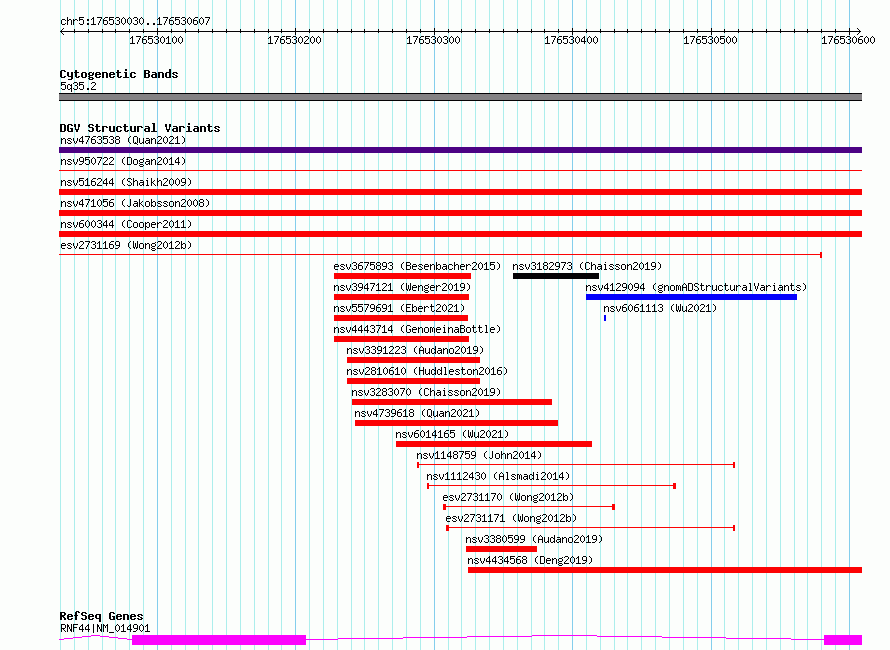Click ruler position 176530300
Screen dimensions: 890x650
click(433, 40)
